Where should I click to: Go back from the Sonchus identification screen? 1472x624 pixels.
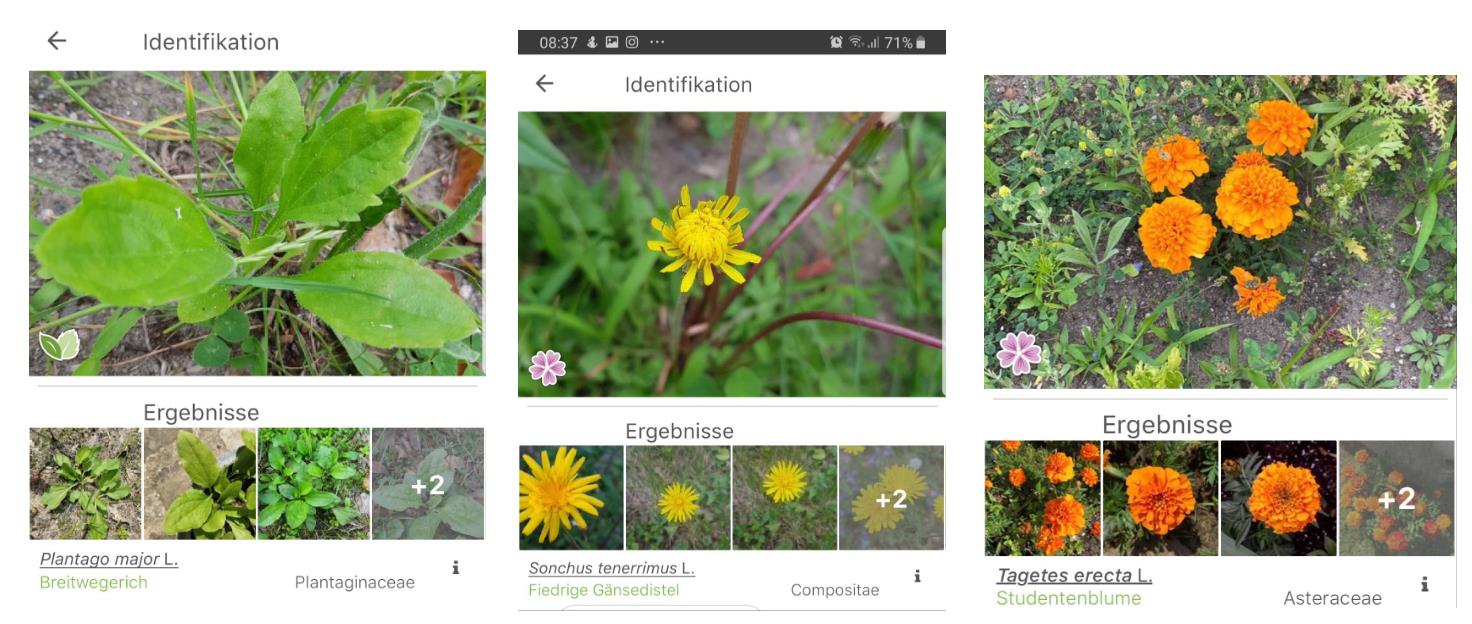tap(544, 84)
